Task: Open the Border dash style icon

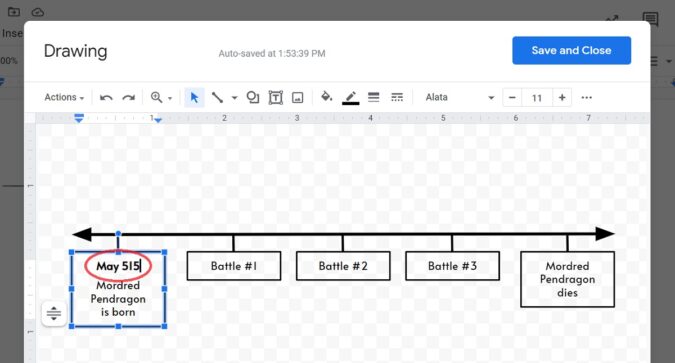Action: 397,97
